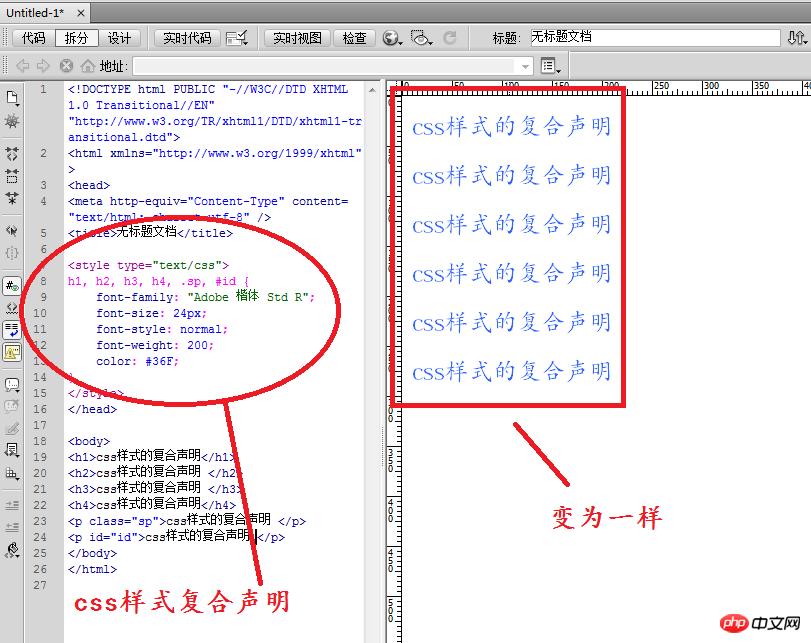The width and height of the screenshot is (811, 643).
Task: Click the <body> tag in code
Action: tap(88, 441)
